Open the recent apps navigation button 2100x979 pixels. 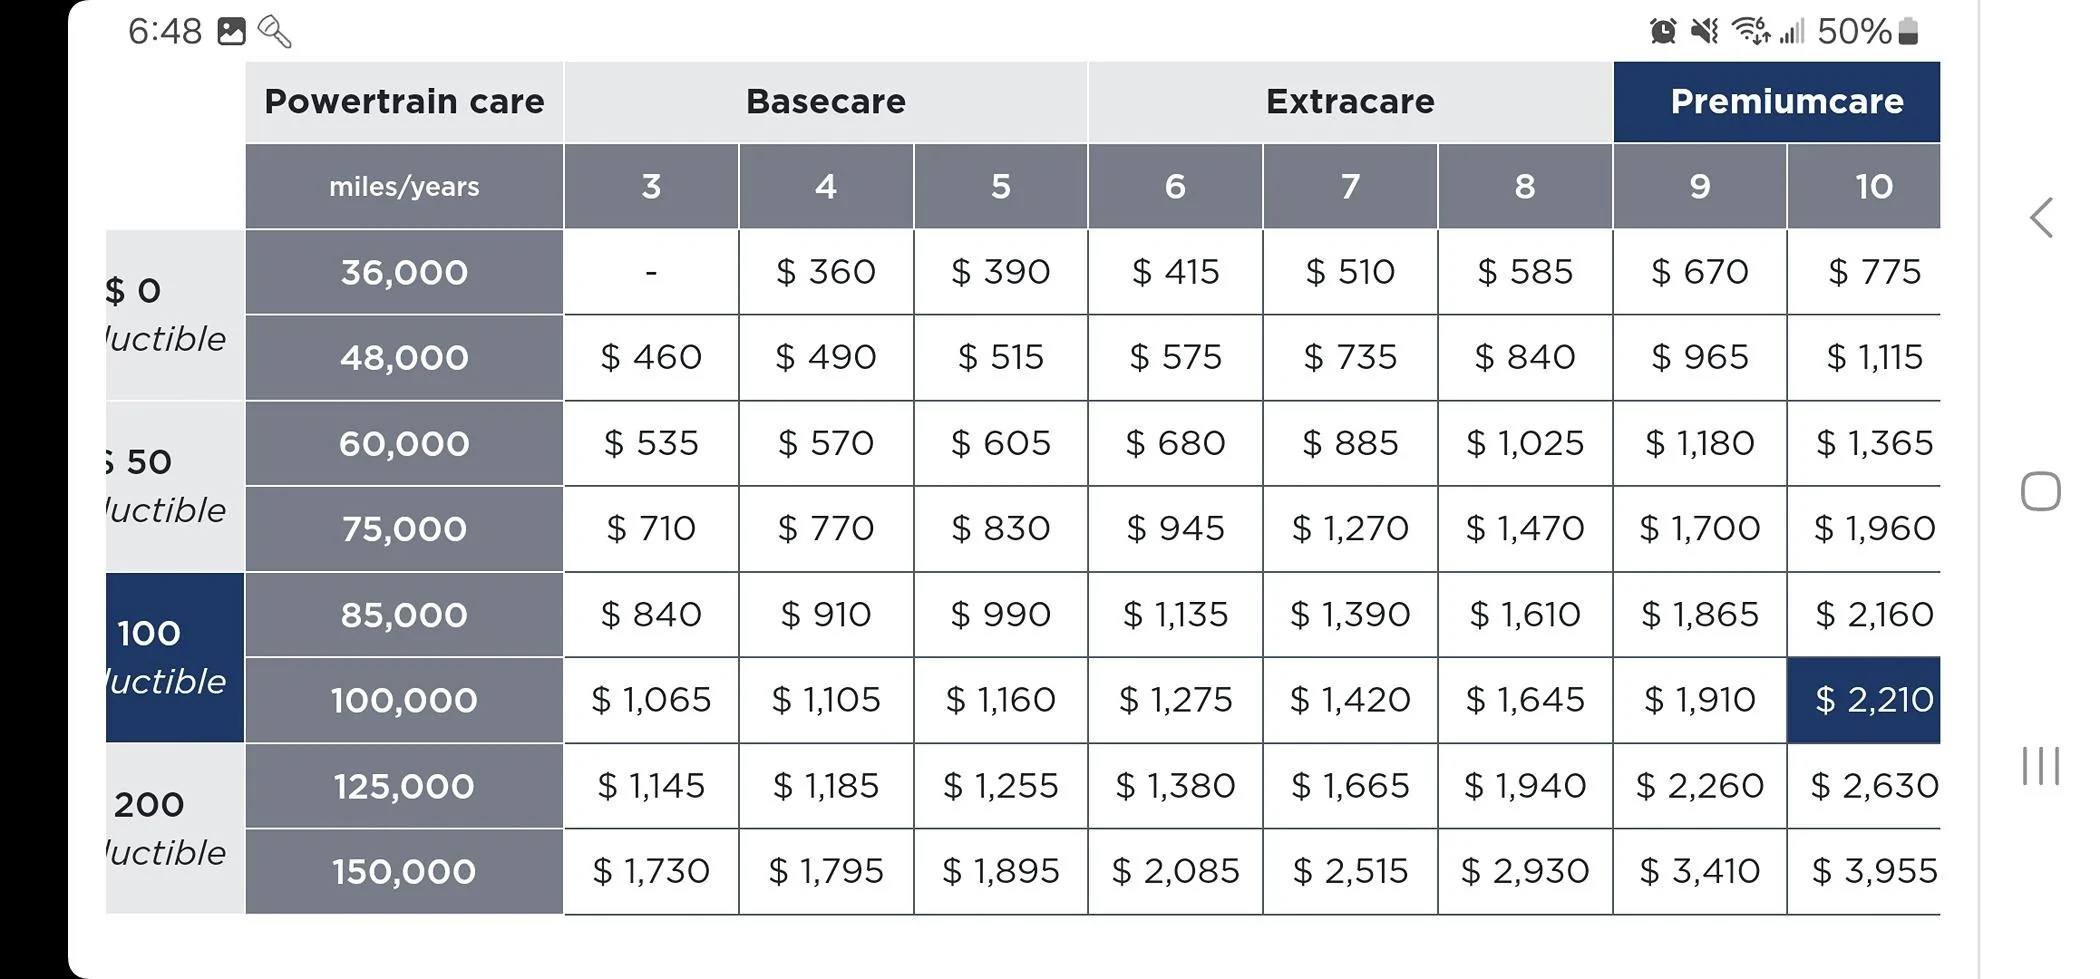tap(2040, 766)
